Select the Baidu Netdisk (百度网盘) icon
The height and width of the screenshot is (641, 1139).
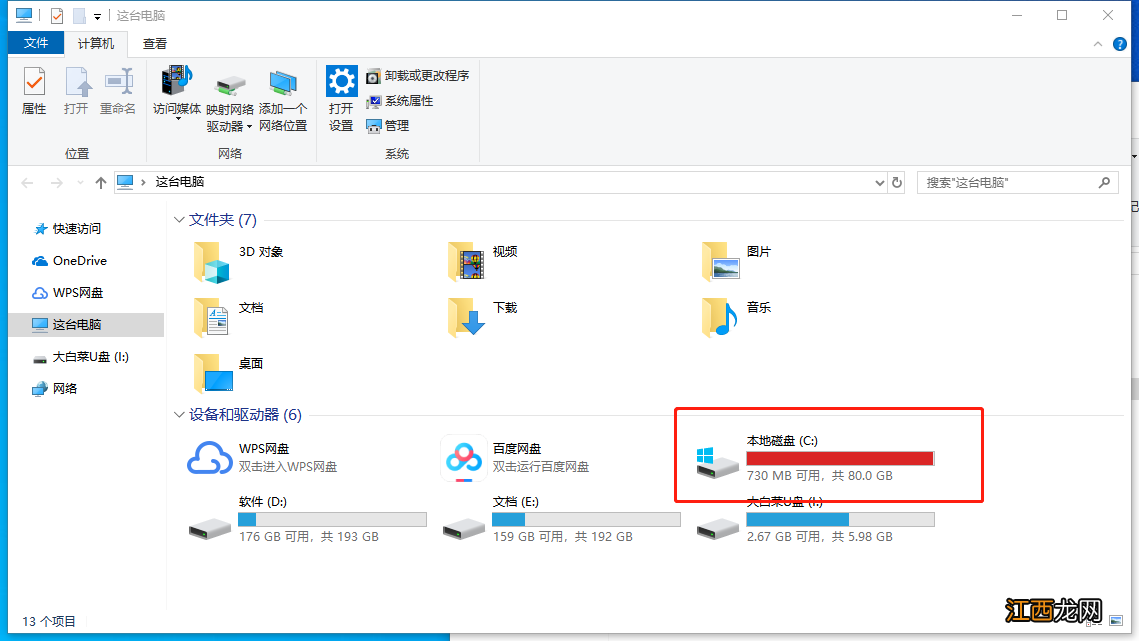463,458
